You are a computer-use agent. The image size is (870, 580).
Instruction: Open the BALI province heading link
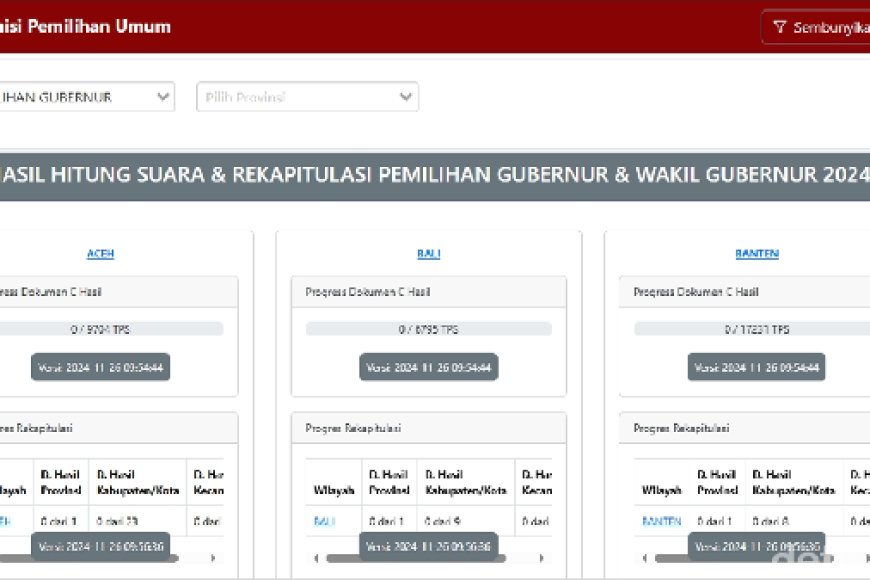pyautogui.click(x=429, y=254)
